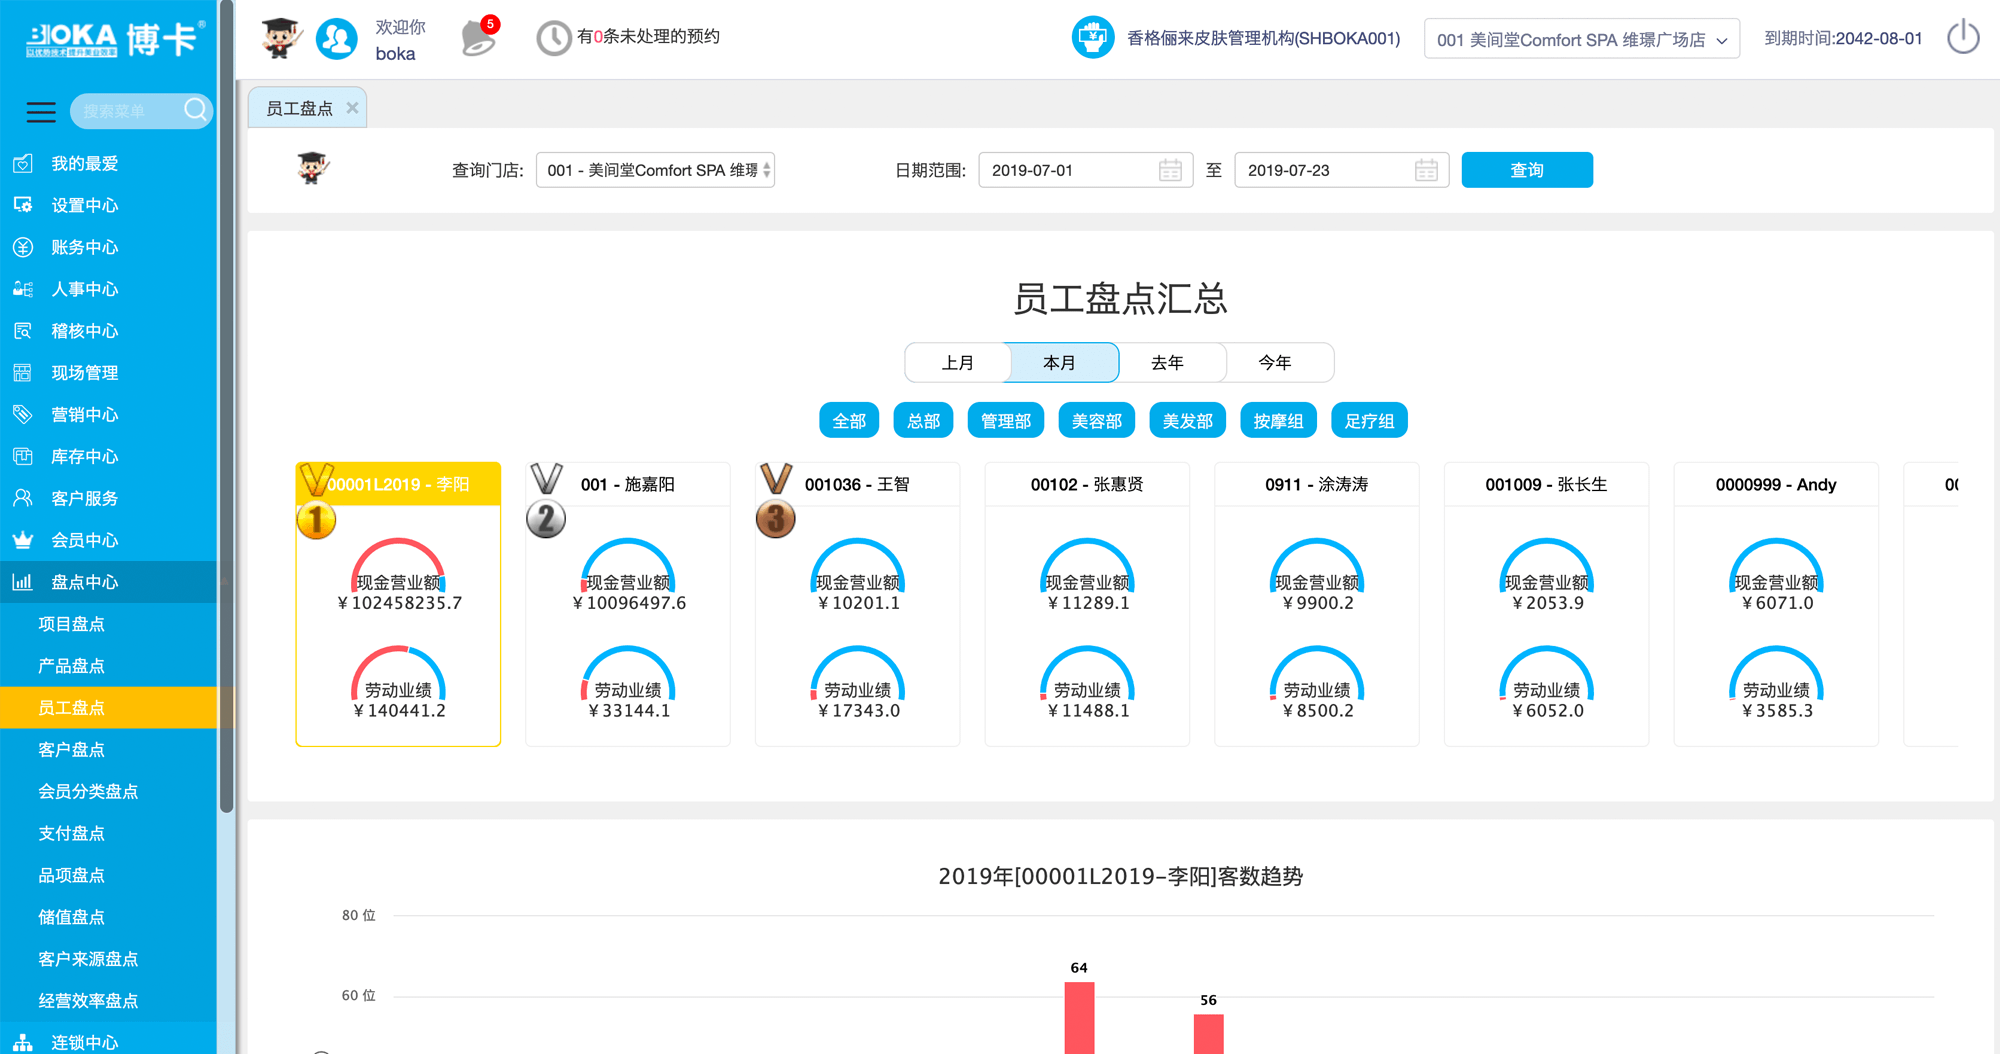Open 项目盘点 from sidebar menu
This screenshot has width=2000, height=1054.
click(71, 624)
